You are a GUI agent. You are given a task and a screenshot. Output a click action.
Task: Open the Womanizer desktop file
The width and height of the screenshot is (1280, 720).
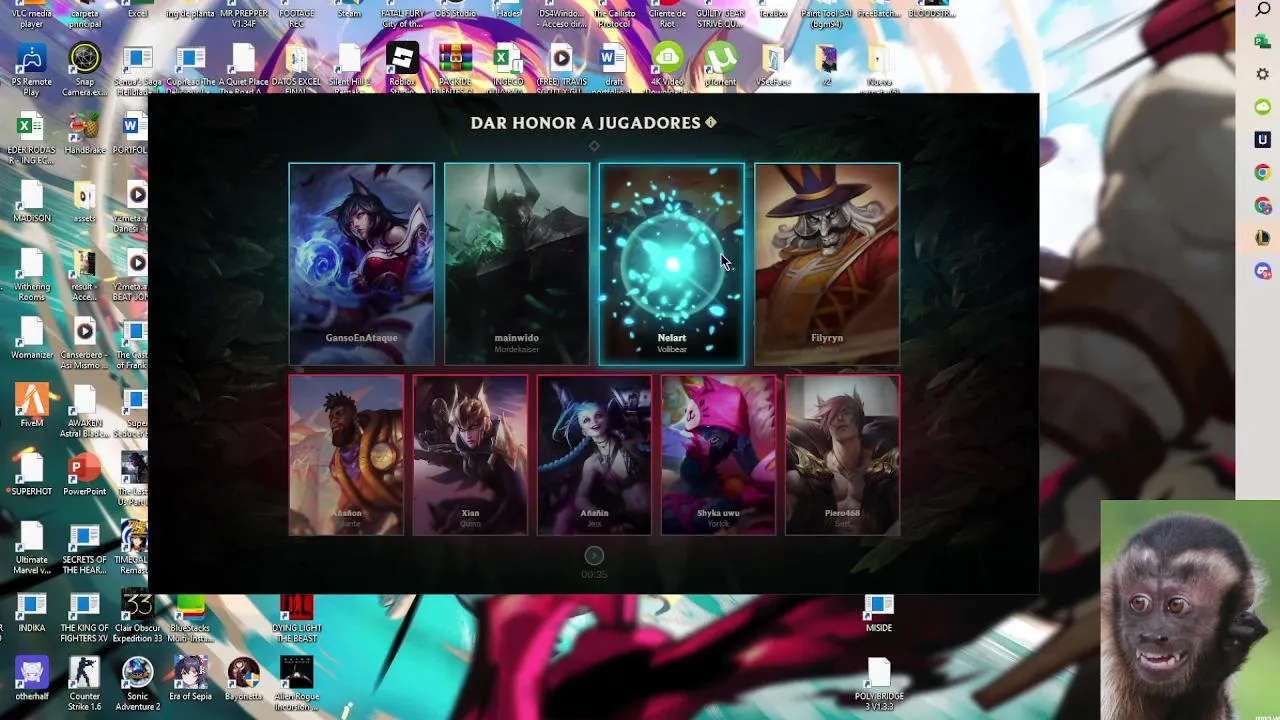pyautogui.click(x=31, y=339)
